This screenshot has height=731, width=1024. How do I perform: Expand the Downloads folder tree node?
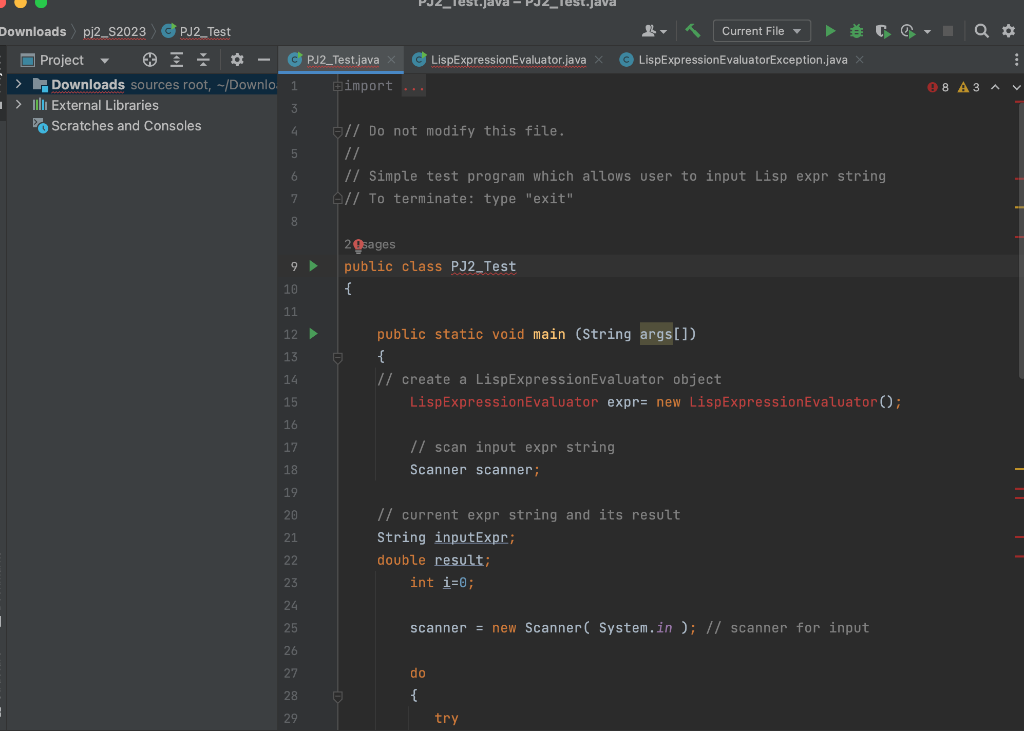18,85
